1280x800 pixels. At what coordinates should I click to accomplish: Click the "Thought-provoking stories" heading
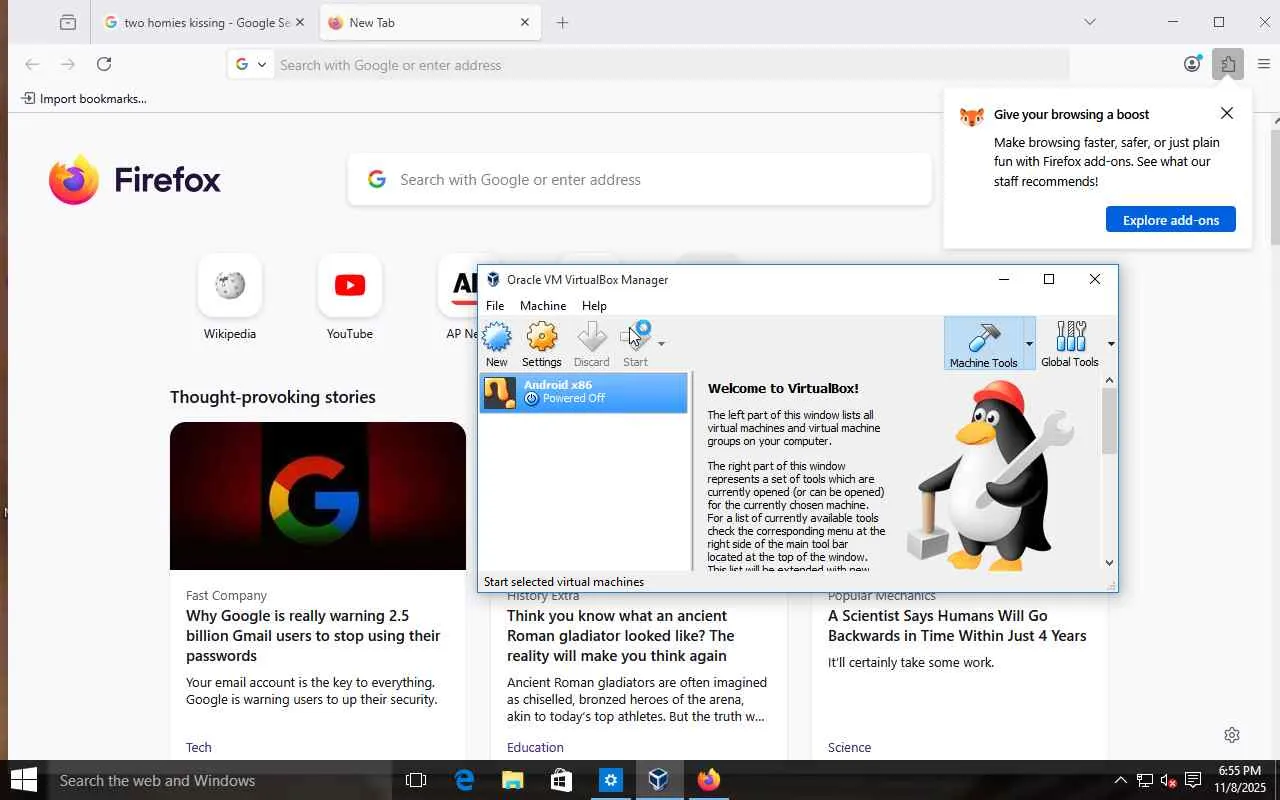click(273, 397)
